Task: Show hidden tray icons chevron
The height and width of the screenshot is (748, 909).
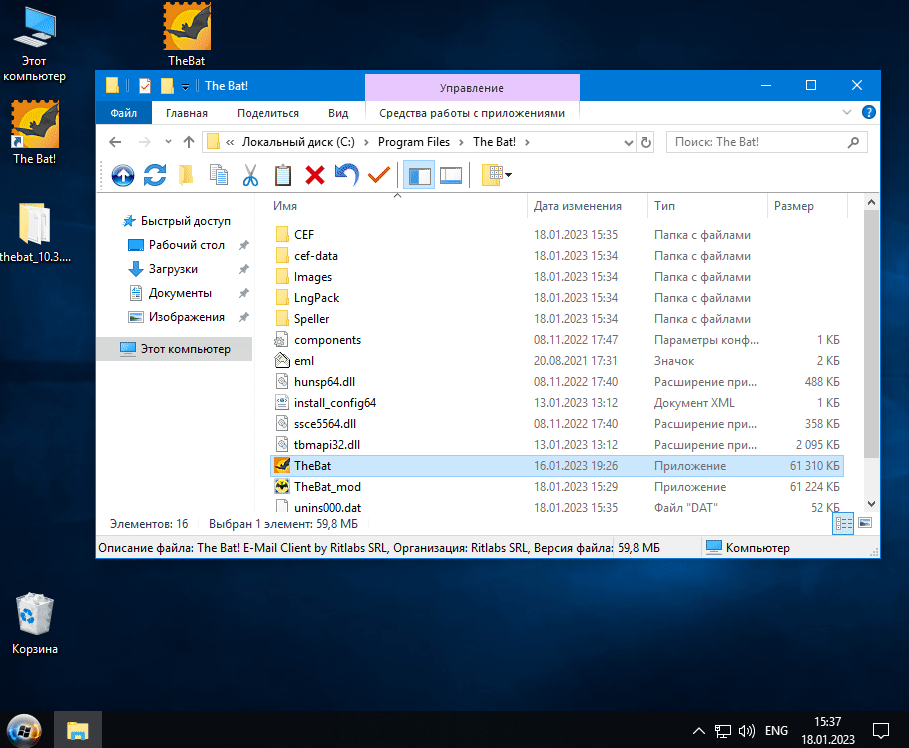Action: click(699, 731)
